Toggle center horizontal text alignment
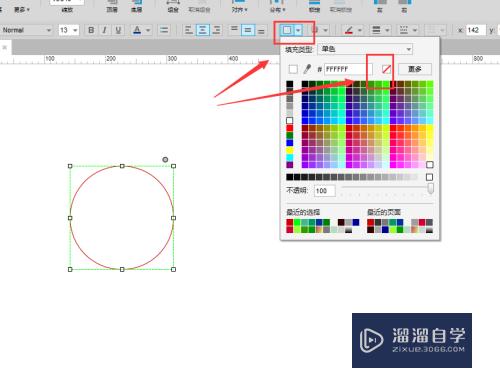Image resolution: width=500 pixels, height=378 pixels. (202, 30)
